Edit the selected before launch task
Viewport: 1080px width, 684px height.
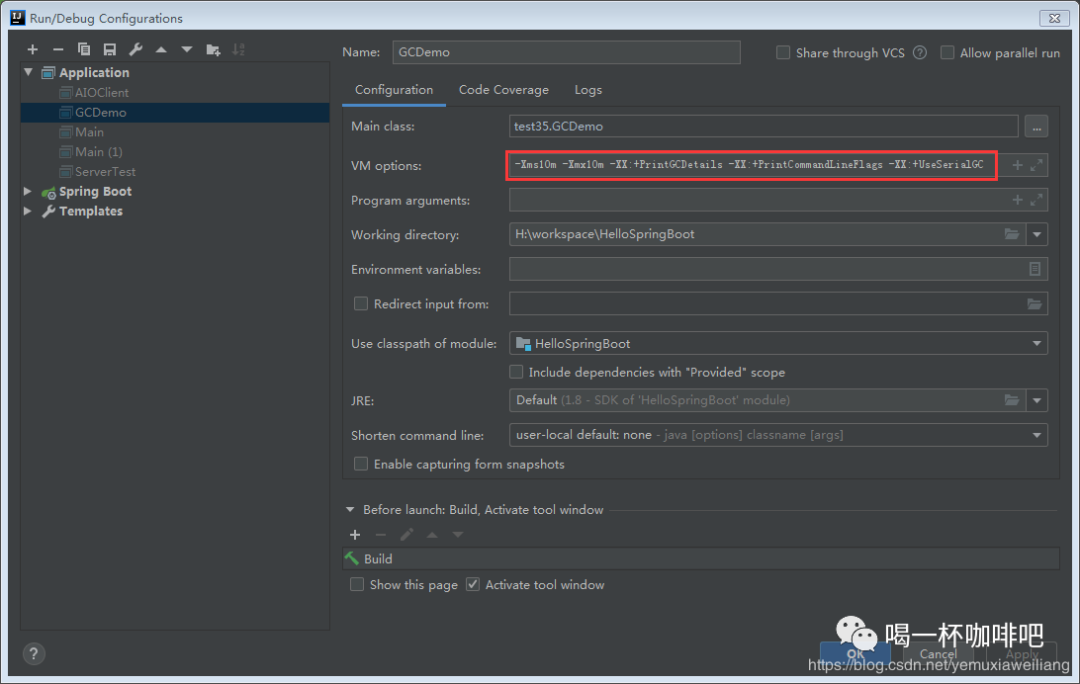tap(406, 535)
